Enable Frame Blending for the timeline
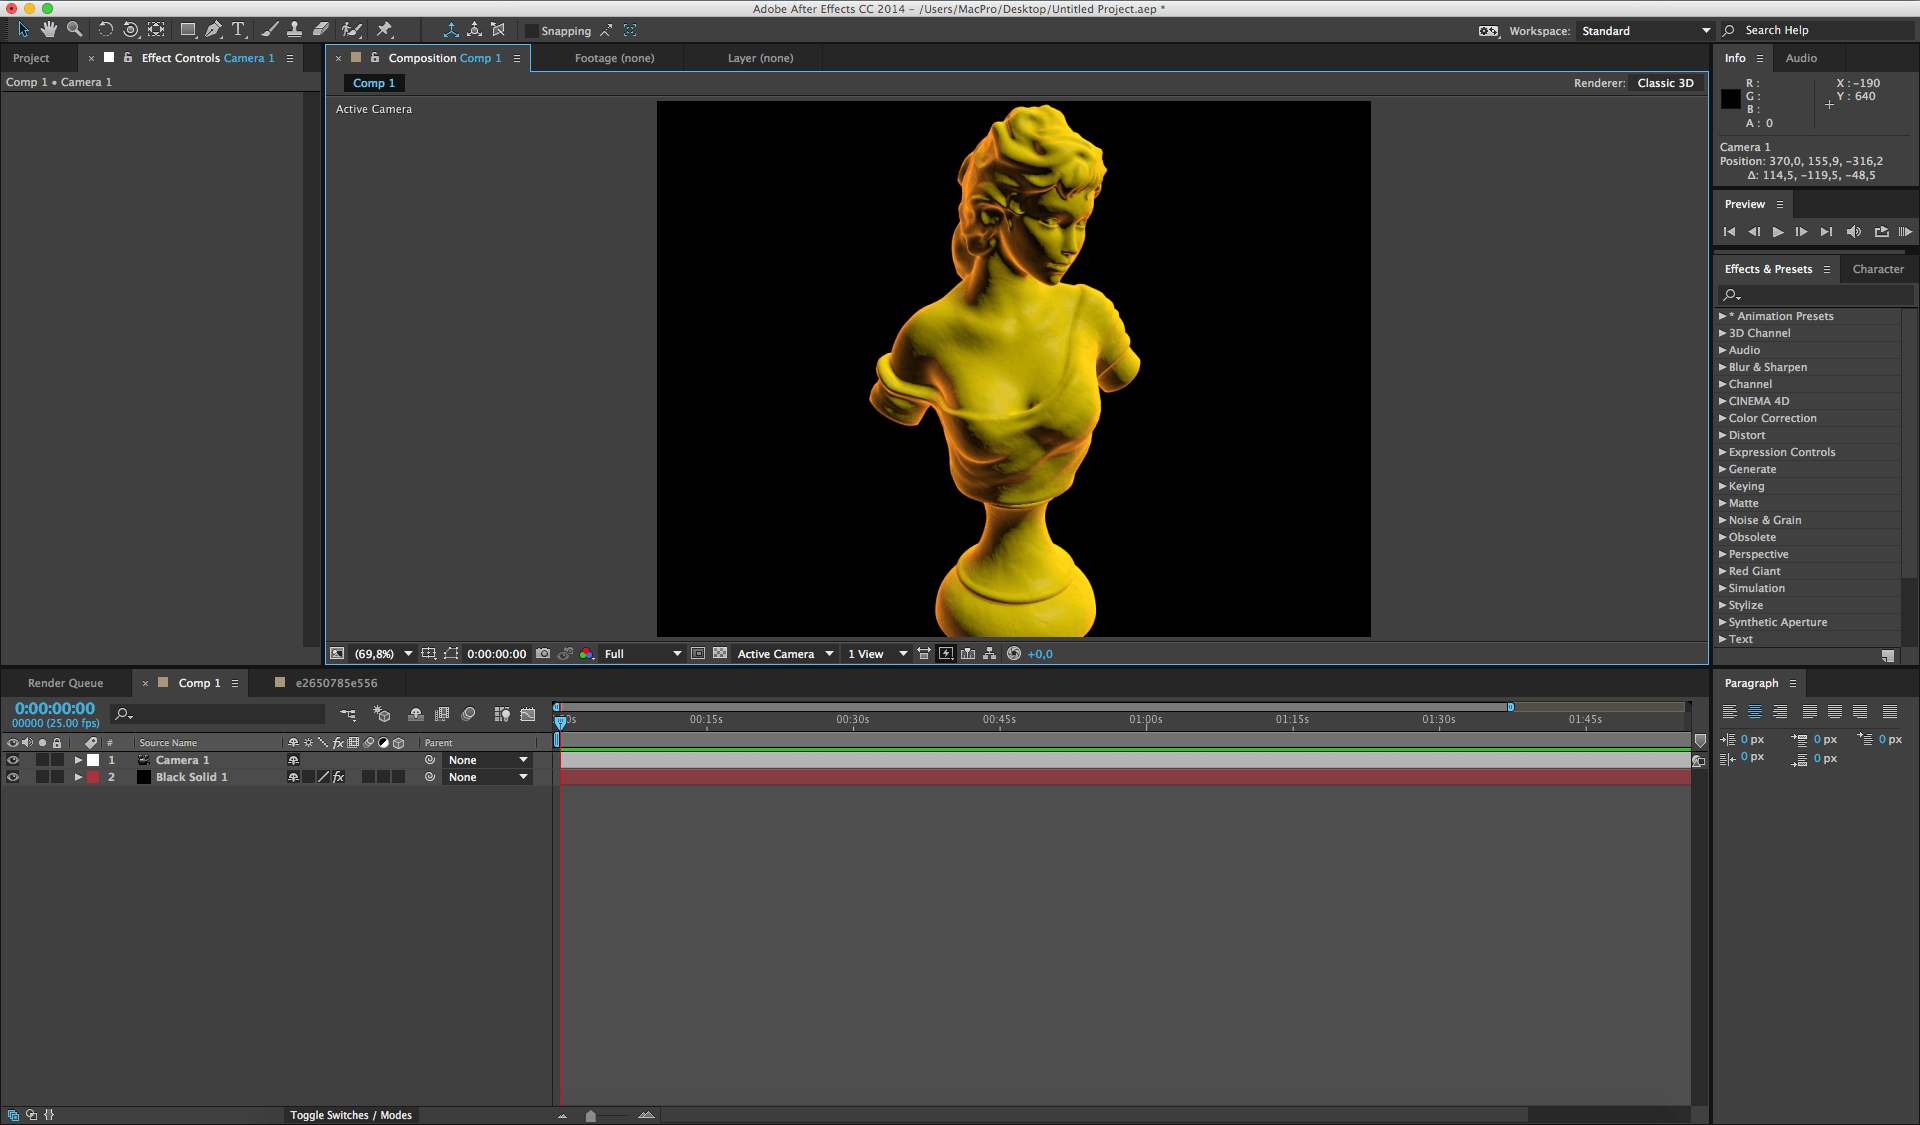This screenshot has height=1125, width=1920. (442, 714)
